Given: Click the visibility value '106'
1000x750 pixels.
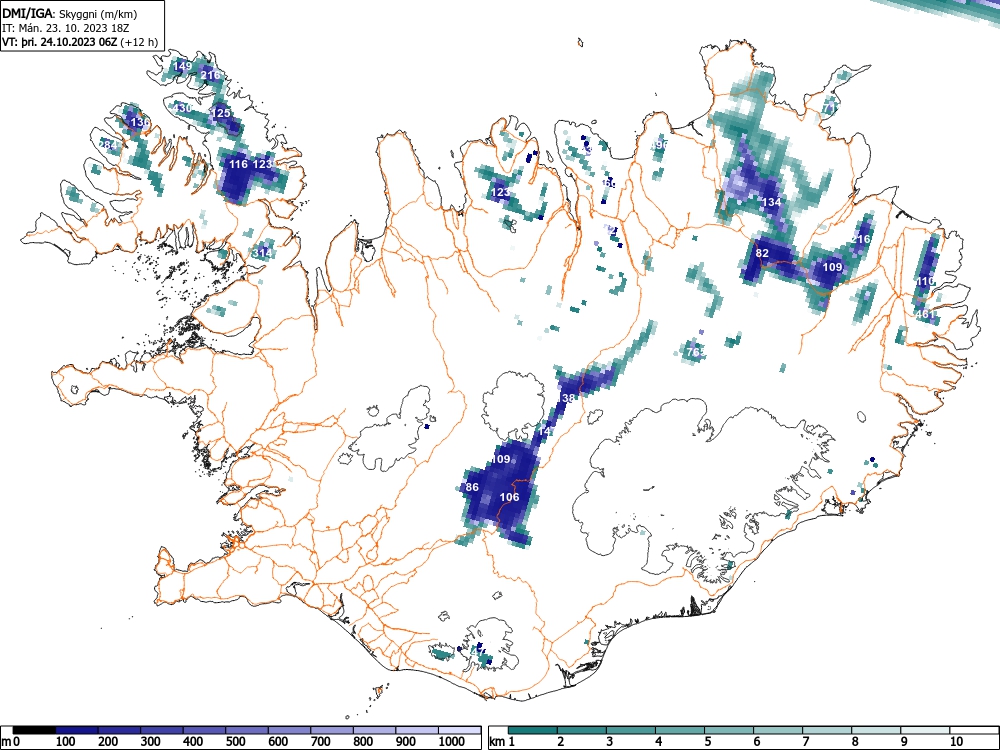Looking at the screenshot, I should point(509,497).
